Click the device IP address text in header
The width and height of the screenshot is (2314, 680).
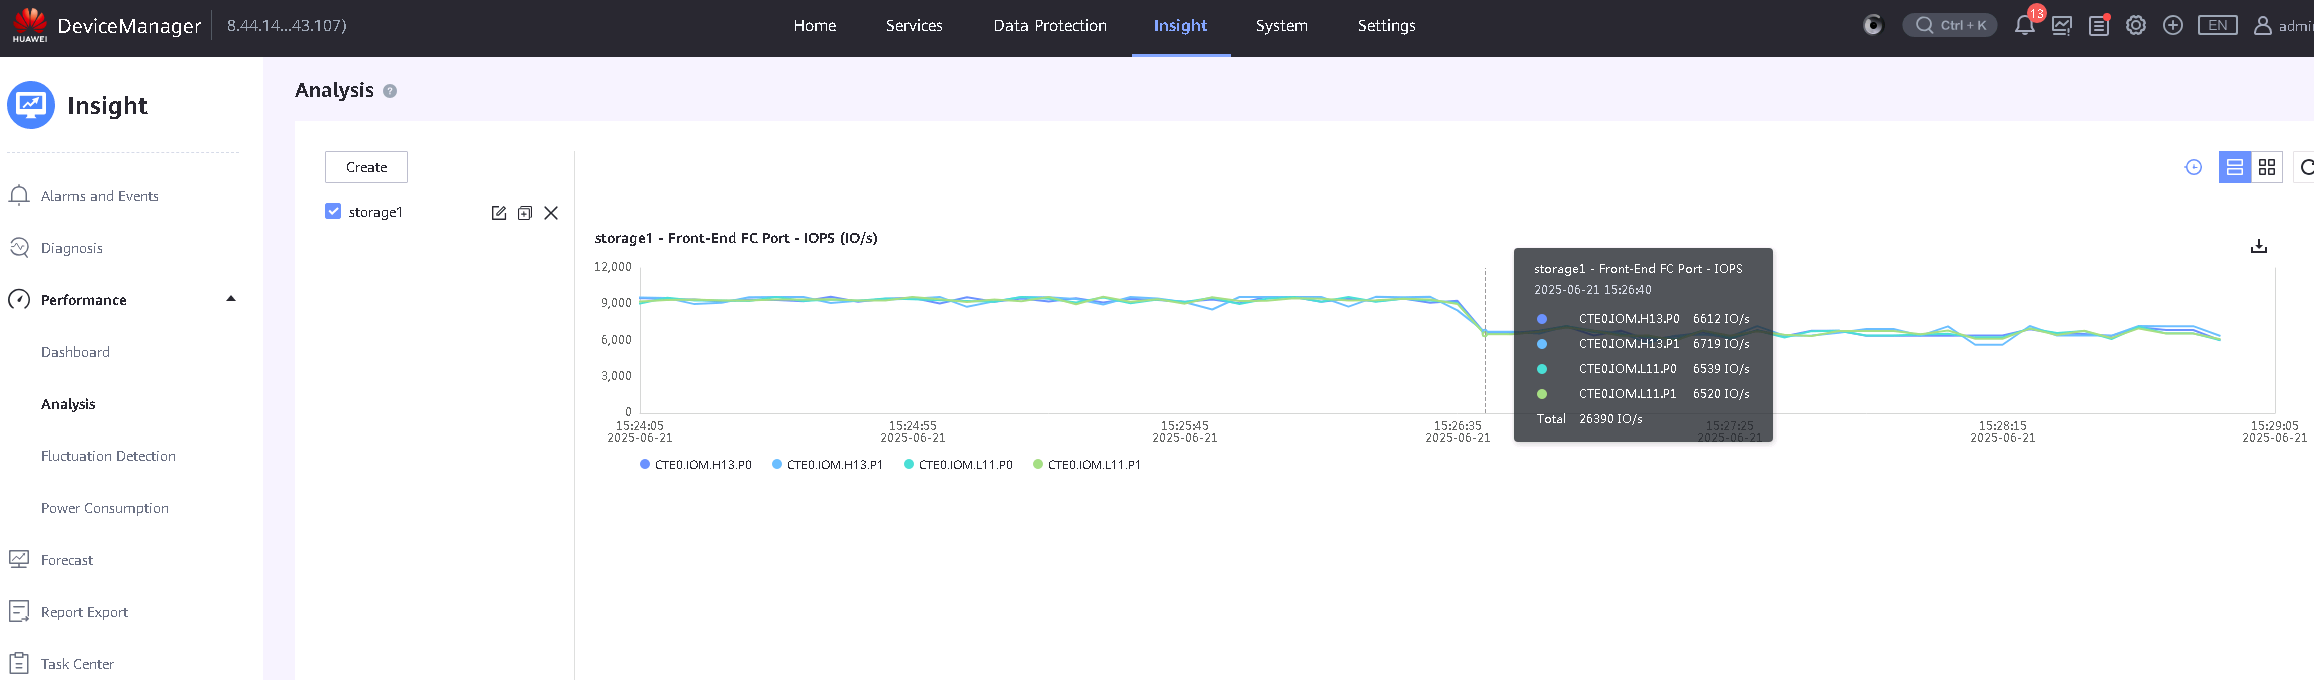(287, 26)
